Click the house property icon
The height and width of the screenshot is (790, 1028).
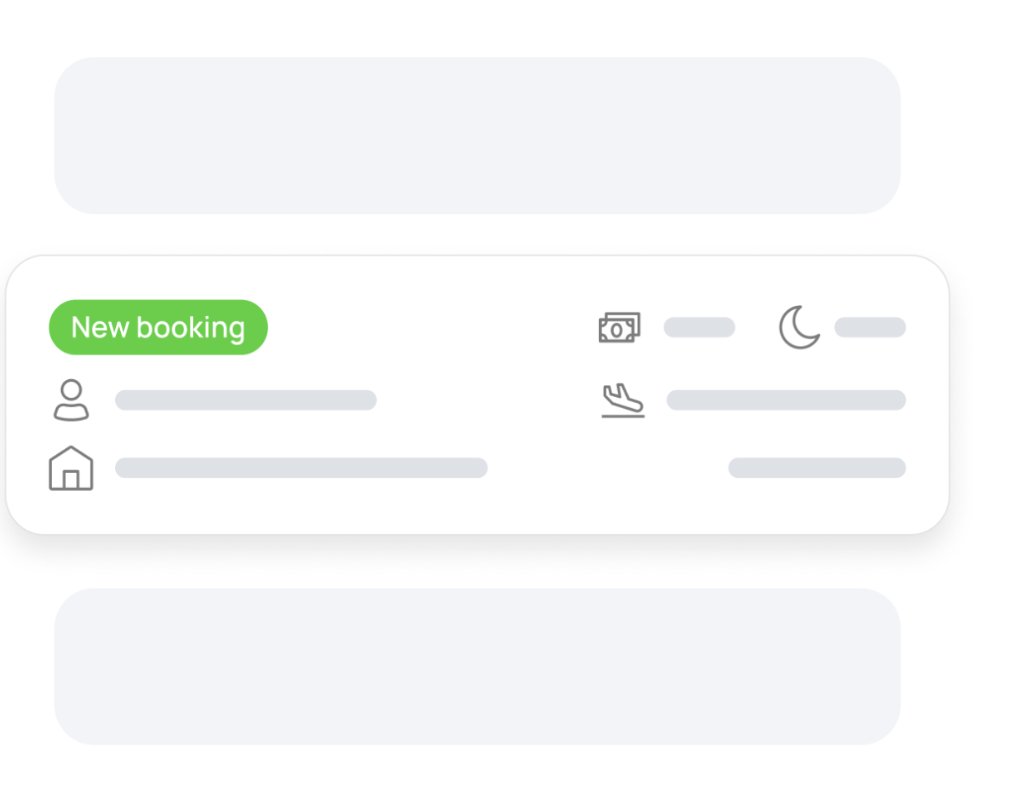[x=71, y=468]
